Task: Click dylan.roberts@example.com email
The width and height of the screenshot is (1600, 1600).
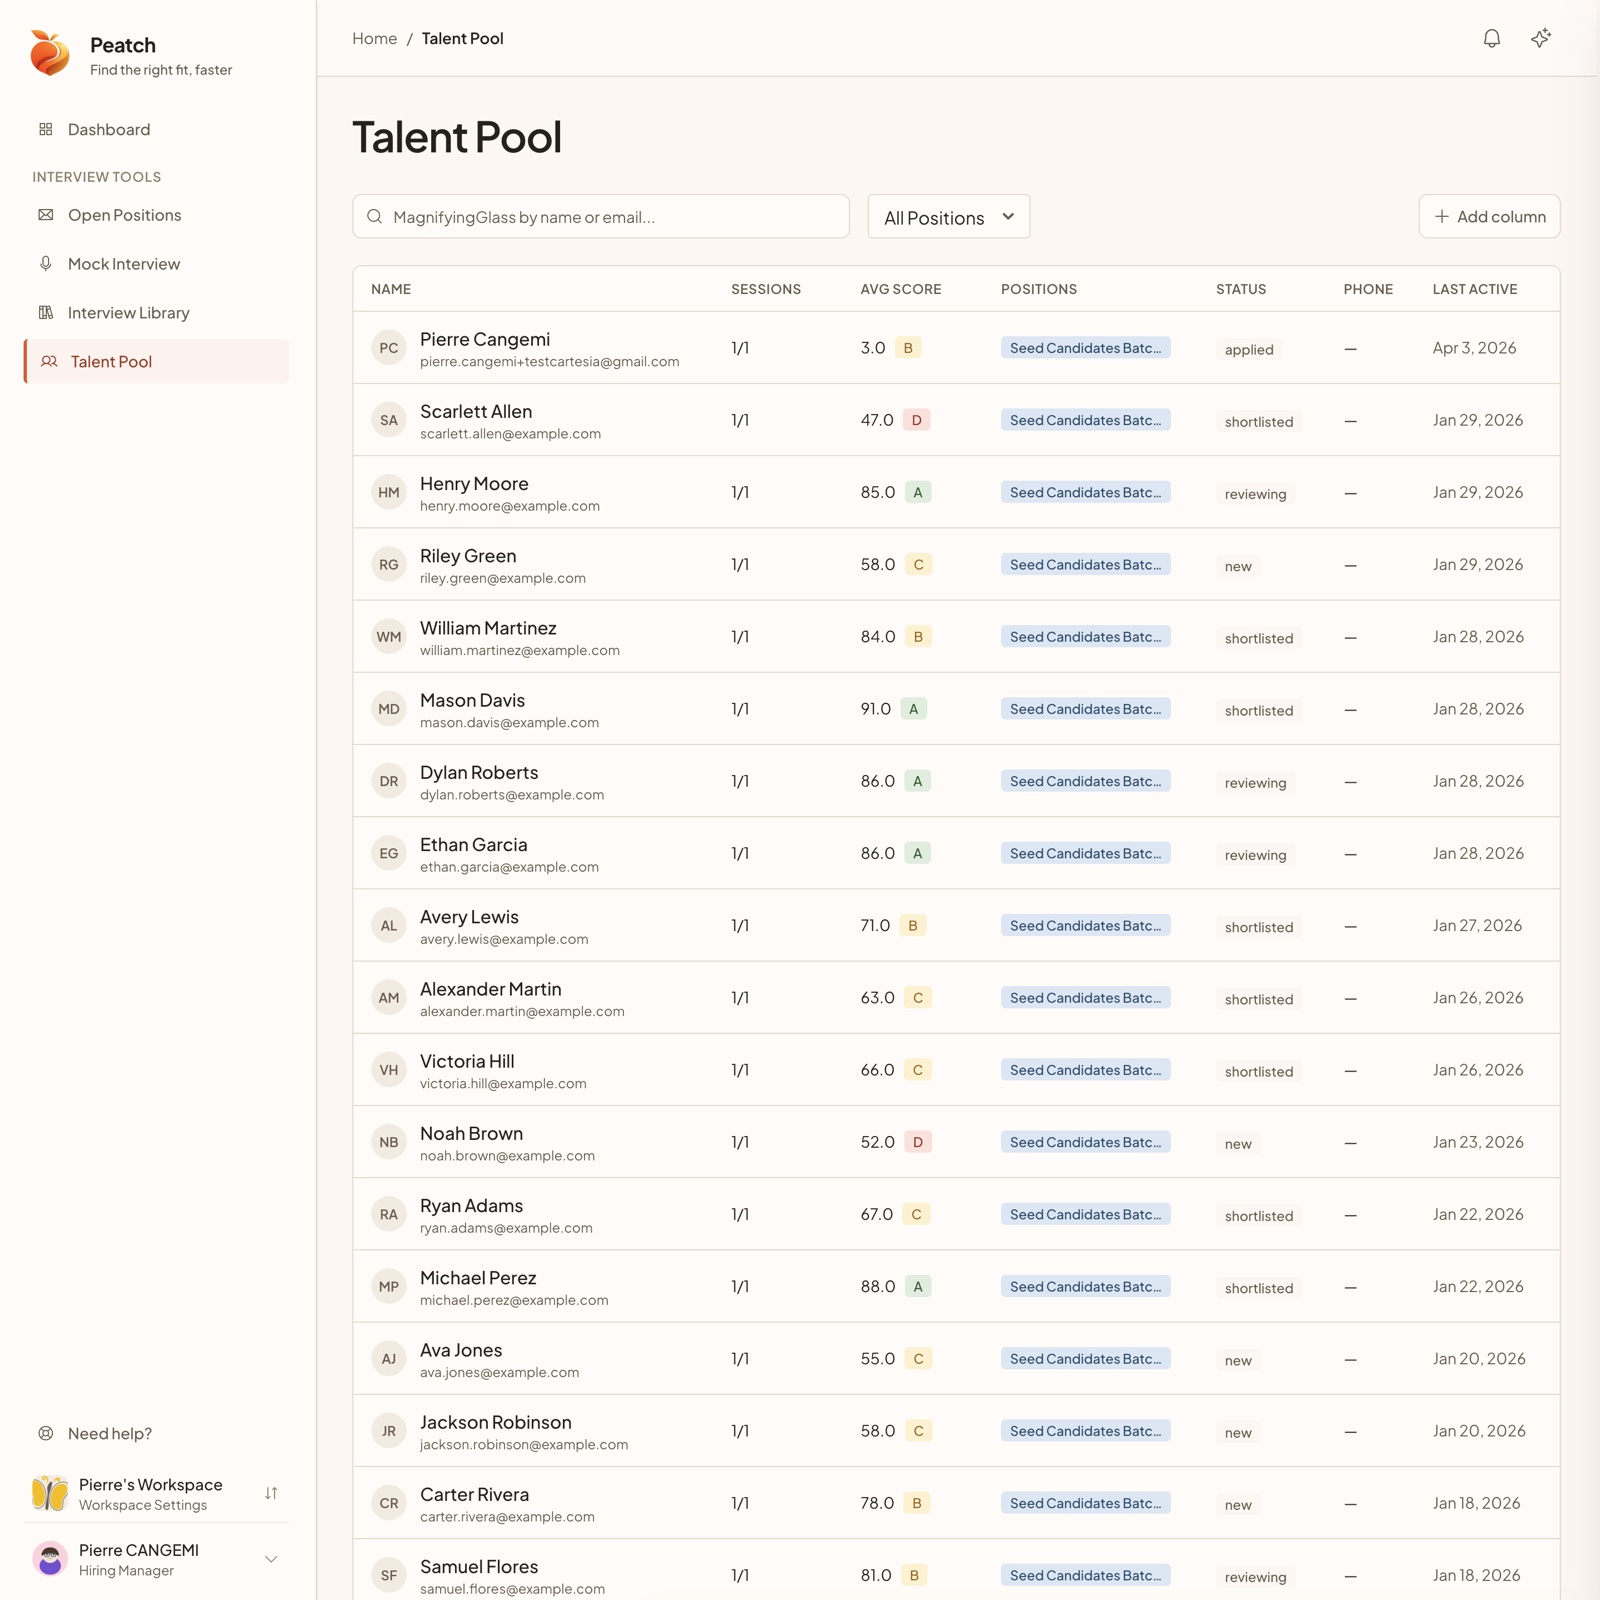Action: tap(512, 795)
